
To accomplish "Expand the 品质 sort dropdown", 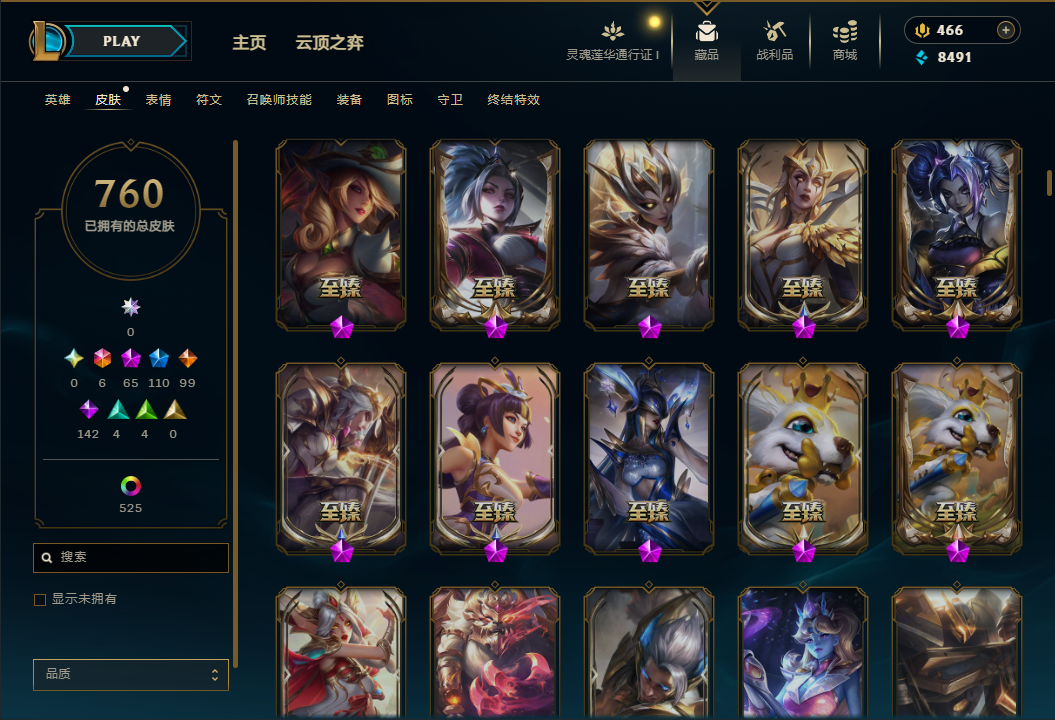I will (x=131, y=674).
